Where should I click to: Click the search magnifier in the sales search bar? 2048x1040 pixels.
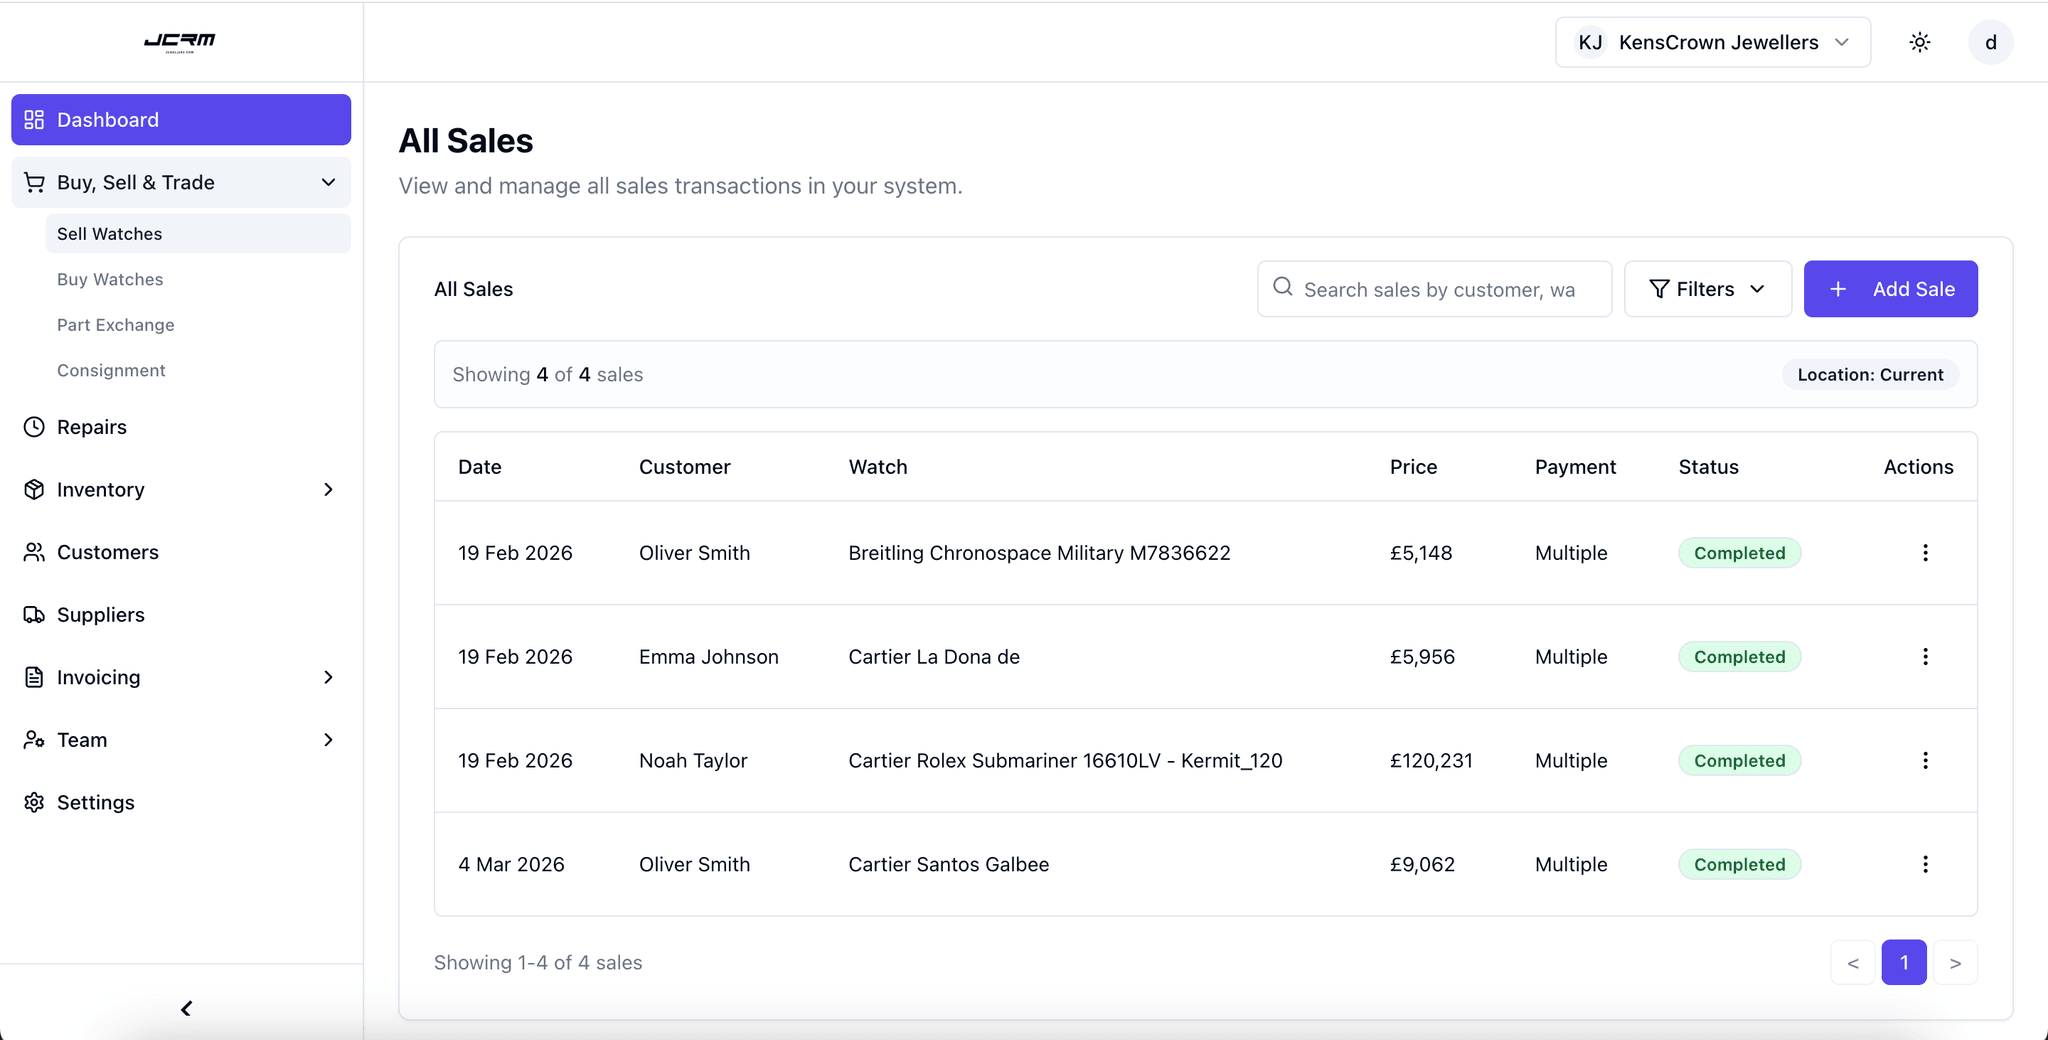(1281, 288)
